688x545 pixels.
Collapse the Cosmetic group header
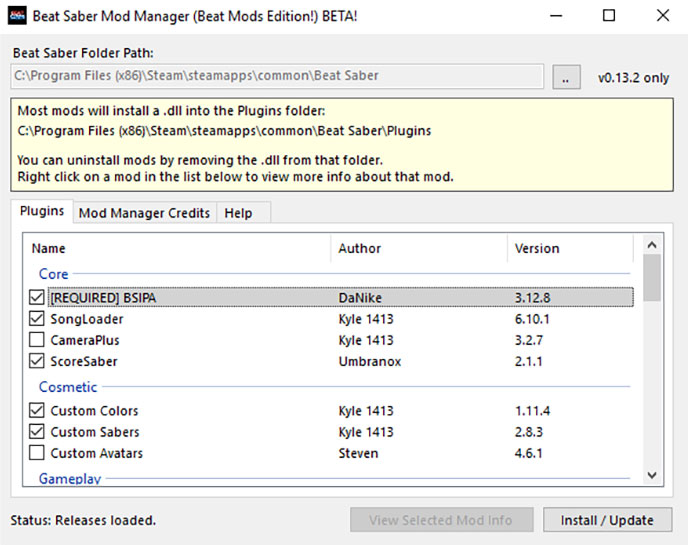point(68,387)
